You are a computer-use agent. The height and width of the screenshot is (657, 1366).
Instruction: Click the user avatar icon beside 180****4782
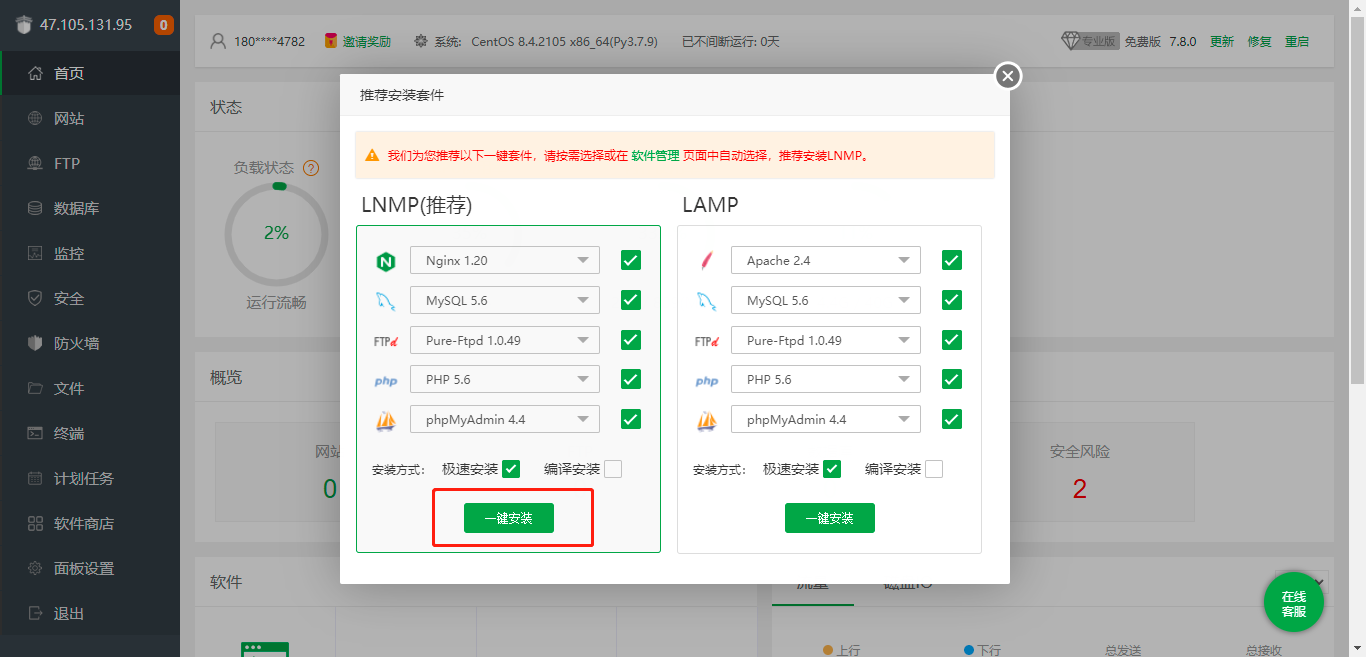click(219, 41)
